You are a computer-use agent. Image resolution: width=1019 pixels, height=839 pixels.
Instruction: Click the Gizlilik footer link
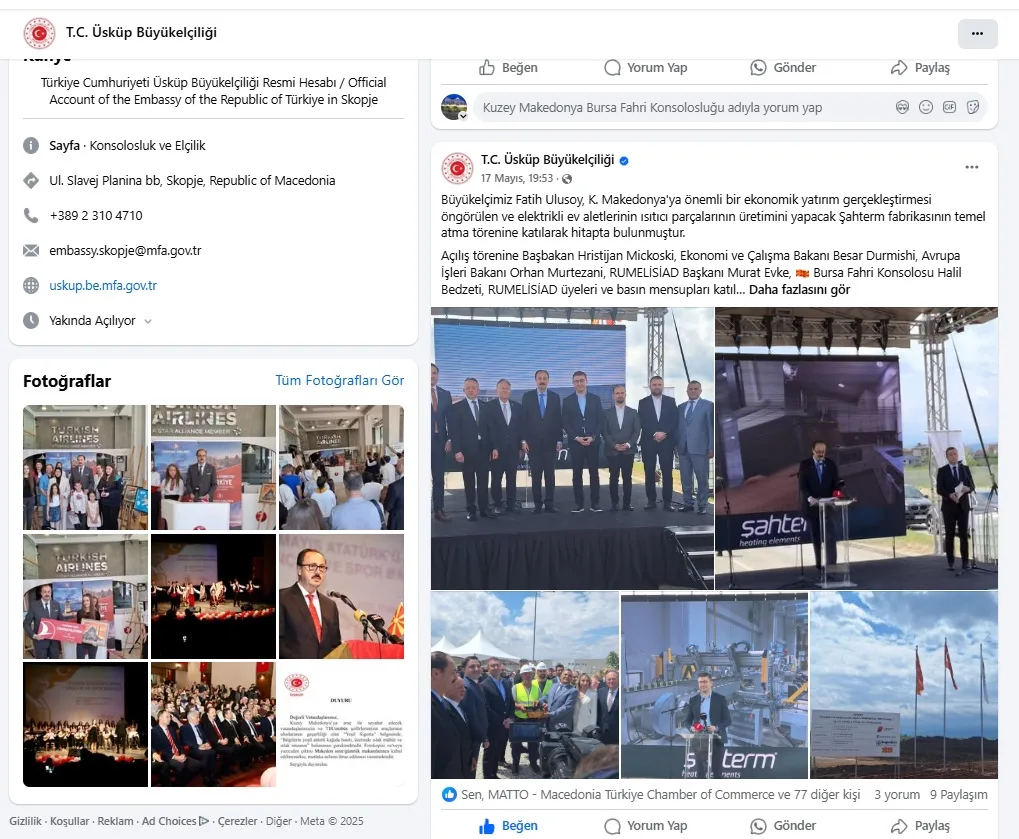coord(25,821)
